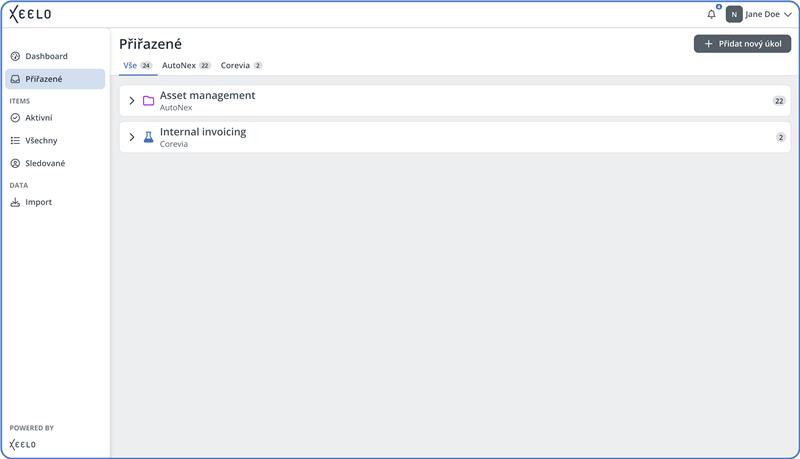
Task: Click the Xeelo logo in top bar
Action: (30, 14)
